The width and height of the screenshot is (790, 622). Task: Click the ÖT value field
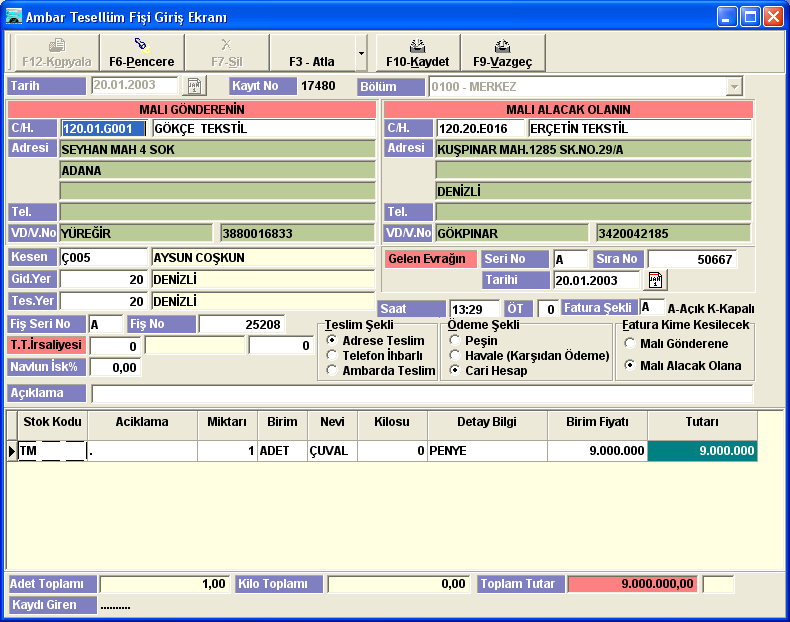click(x=548, y=309)
